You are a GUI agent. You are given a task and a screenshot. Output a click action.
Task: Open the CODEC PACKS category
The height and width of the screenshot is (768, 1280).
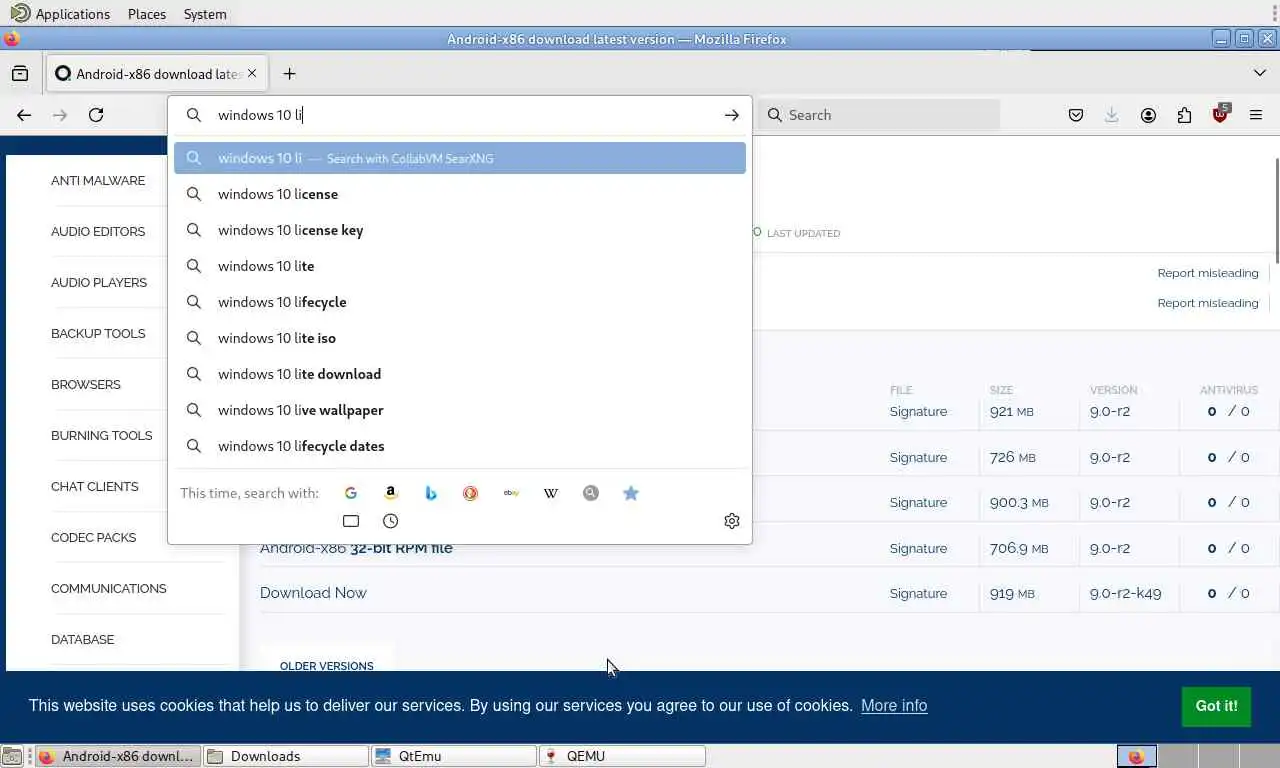click(x=94, y=538)
